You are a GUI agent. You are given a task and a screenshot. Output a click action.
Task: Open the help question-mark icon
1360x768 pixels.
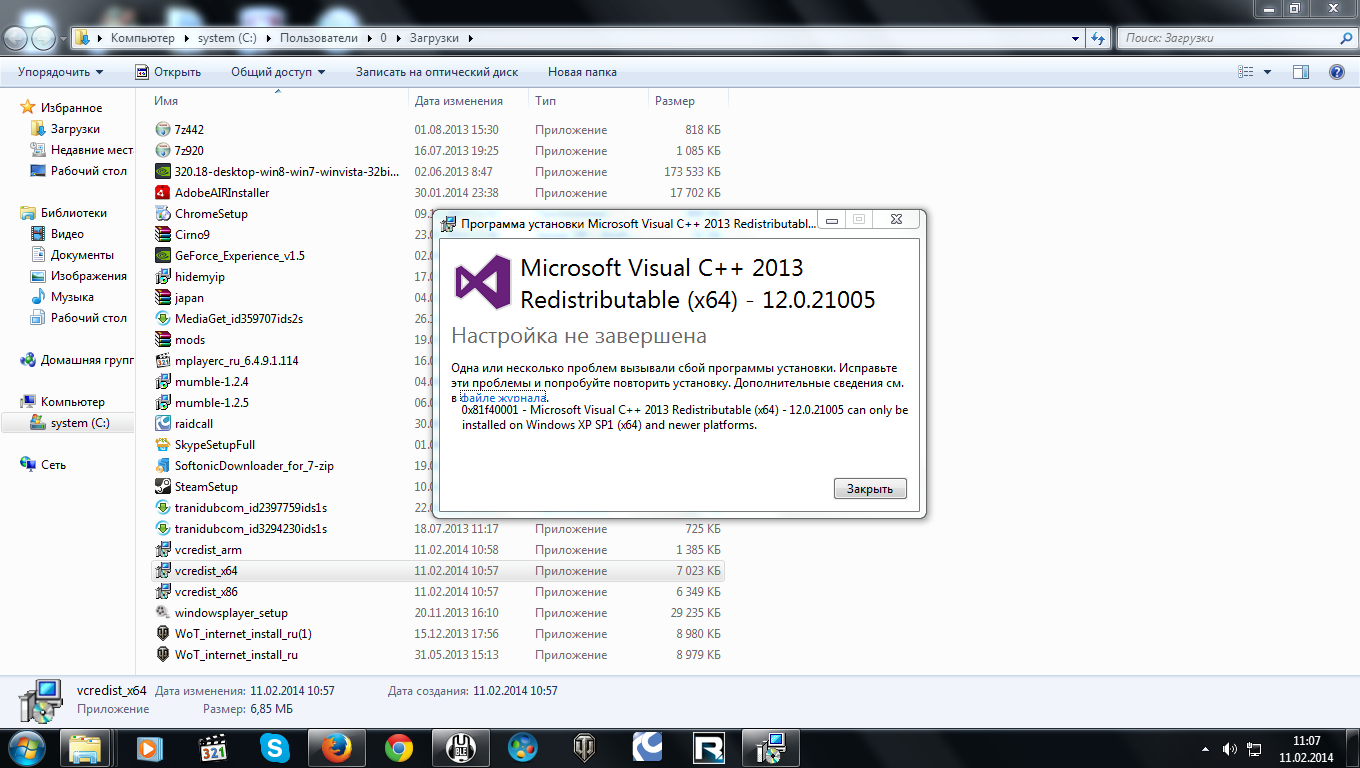[1336, 72]
